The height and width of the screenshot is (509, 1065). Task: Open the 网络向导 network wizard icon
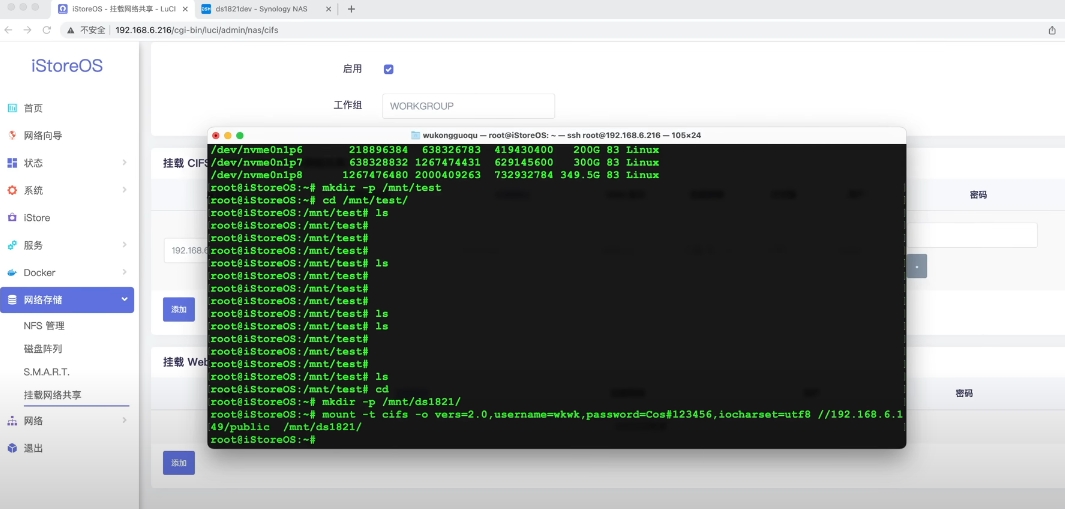click(12, 135)
